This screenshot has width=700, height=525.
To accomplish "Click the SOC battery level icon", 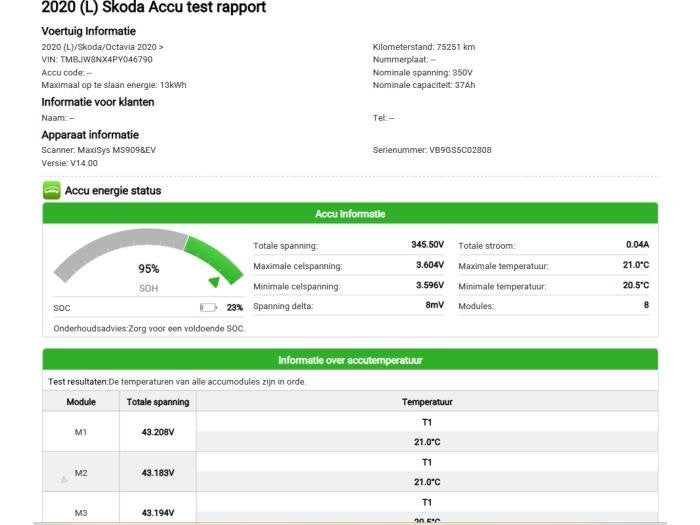I will click(x=208, y=308).
